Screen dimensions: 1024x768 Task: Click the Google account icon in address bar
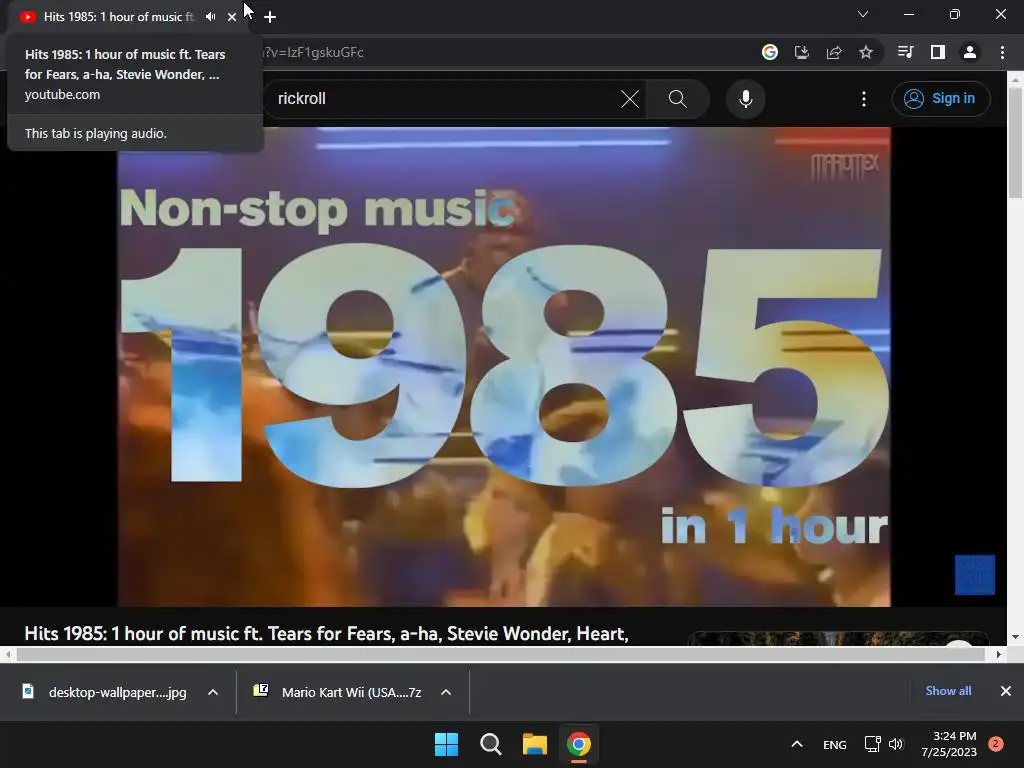(770, 52)
